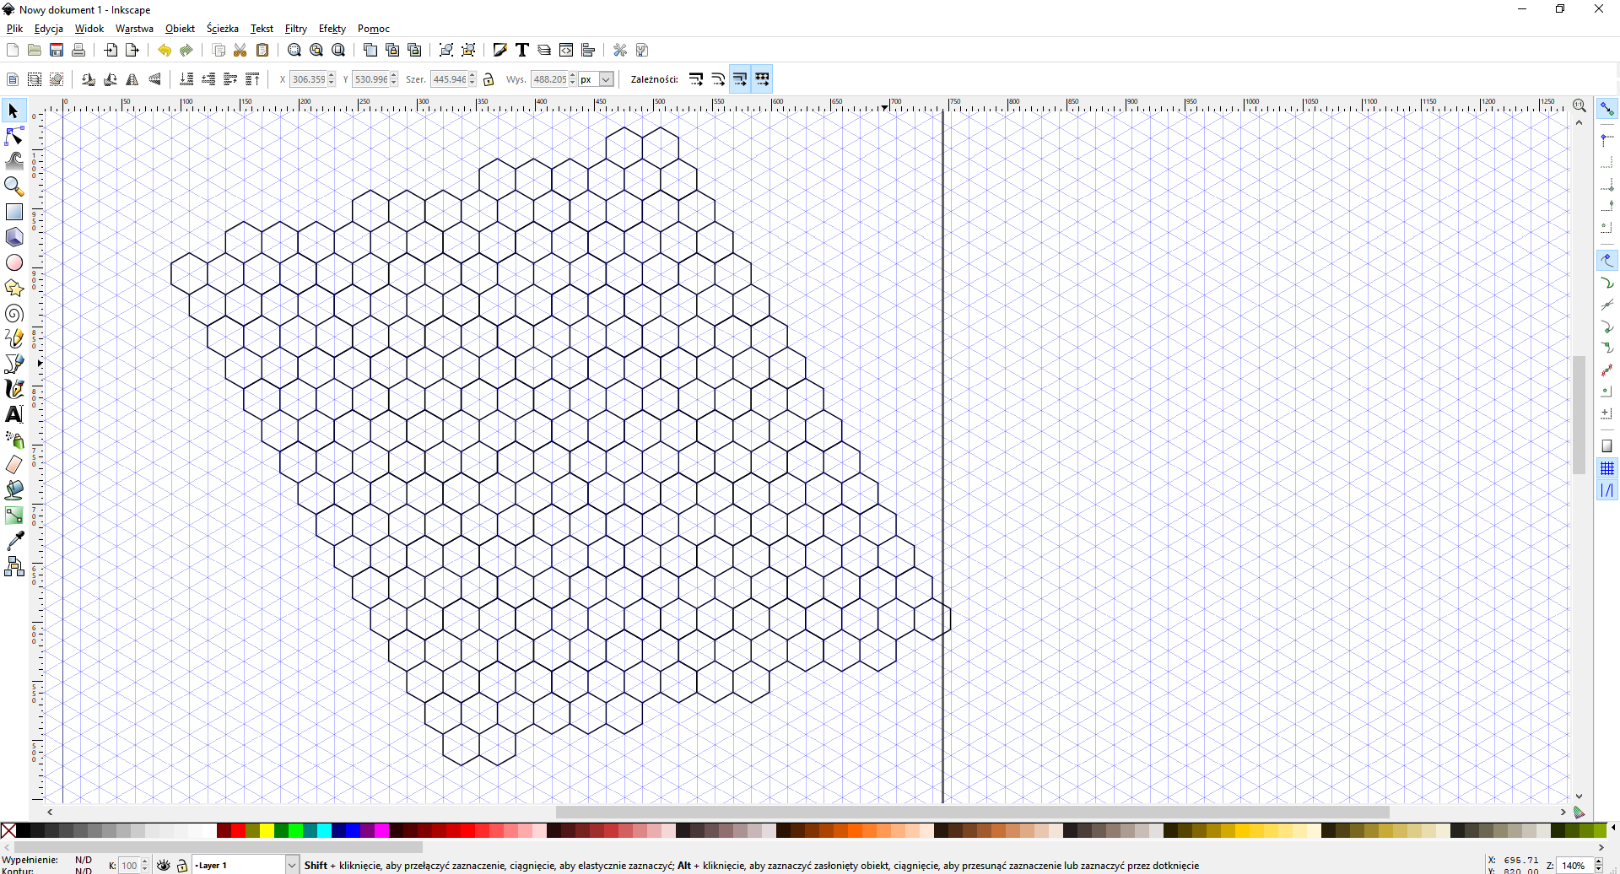The image size is (1620, 874).
Task: Select the Zoom tool in toolbox
Action: 14,186
